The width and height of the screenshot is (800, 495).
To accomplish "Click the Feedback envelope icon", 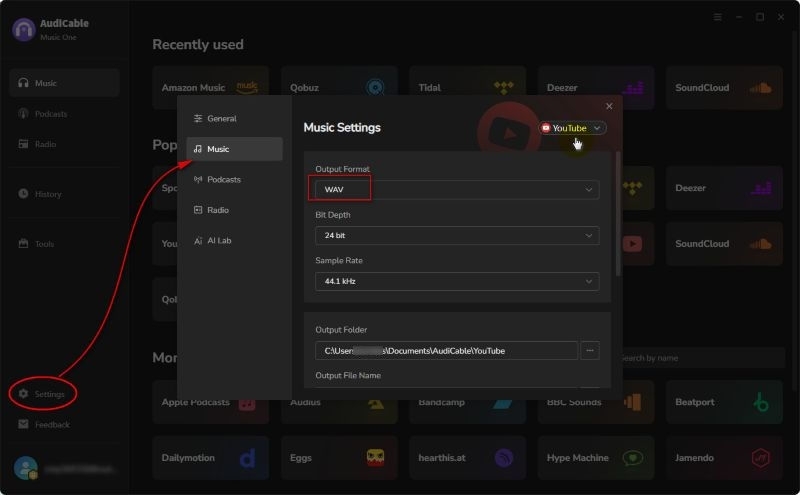I will coord(23,424).
